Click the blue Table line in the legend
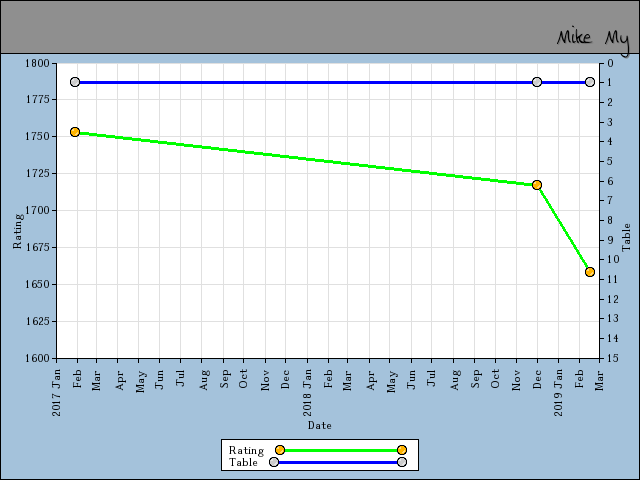The height and width of the screenshot is (480, 640). [x=338, y=462]
